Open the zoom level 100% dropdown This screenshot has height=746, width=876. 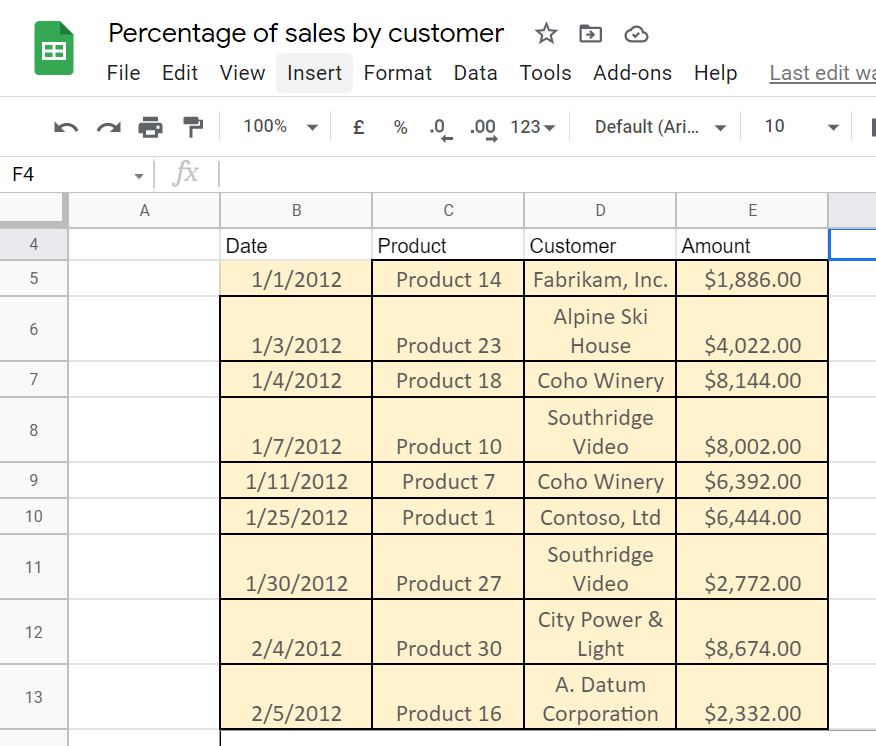(280, 127)
